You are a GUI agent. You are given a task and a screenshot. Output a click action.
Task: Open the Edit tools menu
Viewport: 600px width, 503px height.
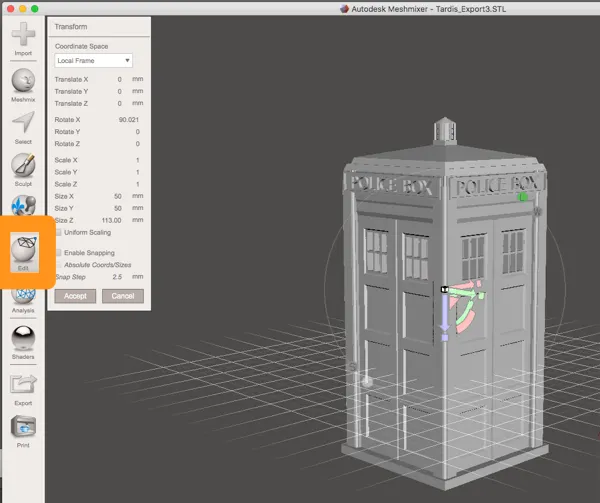(x=24, y=253)
